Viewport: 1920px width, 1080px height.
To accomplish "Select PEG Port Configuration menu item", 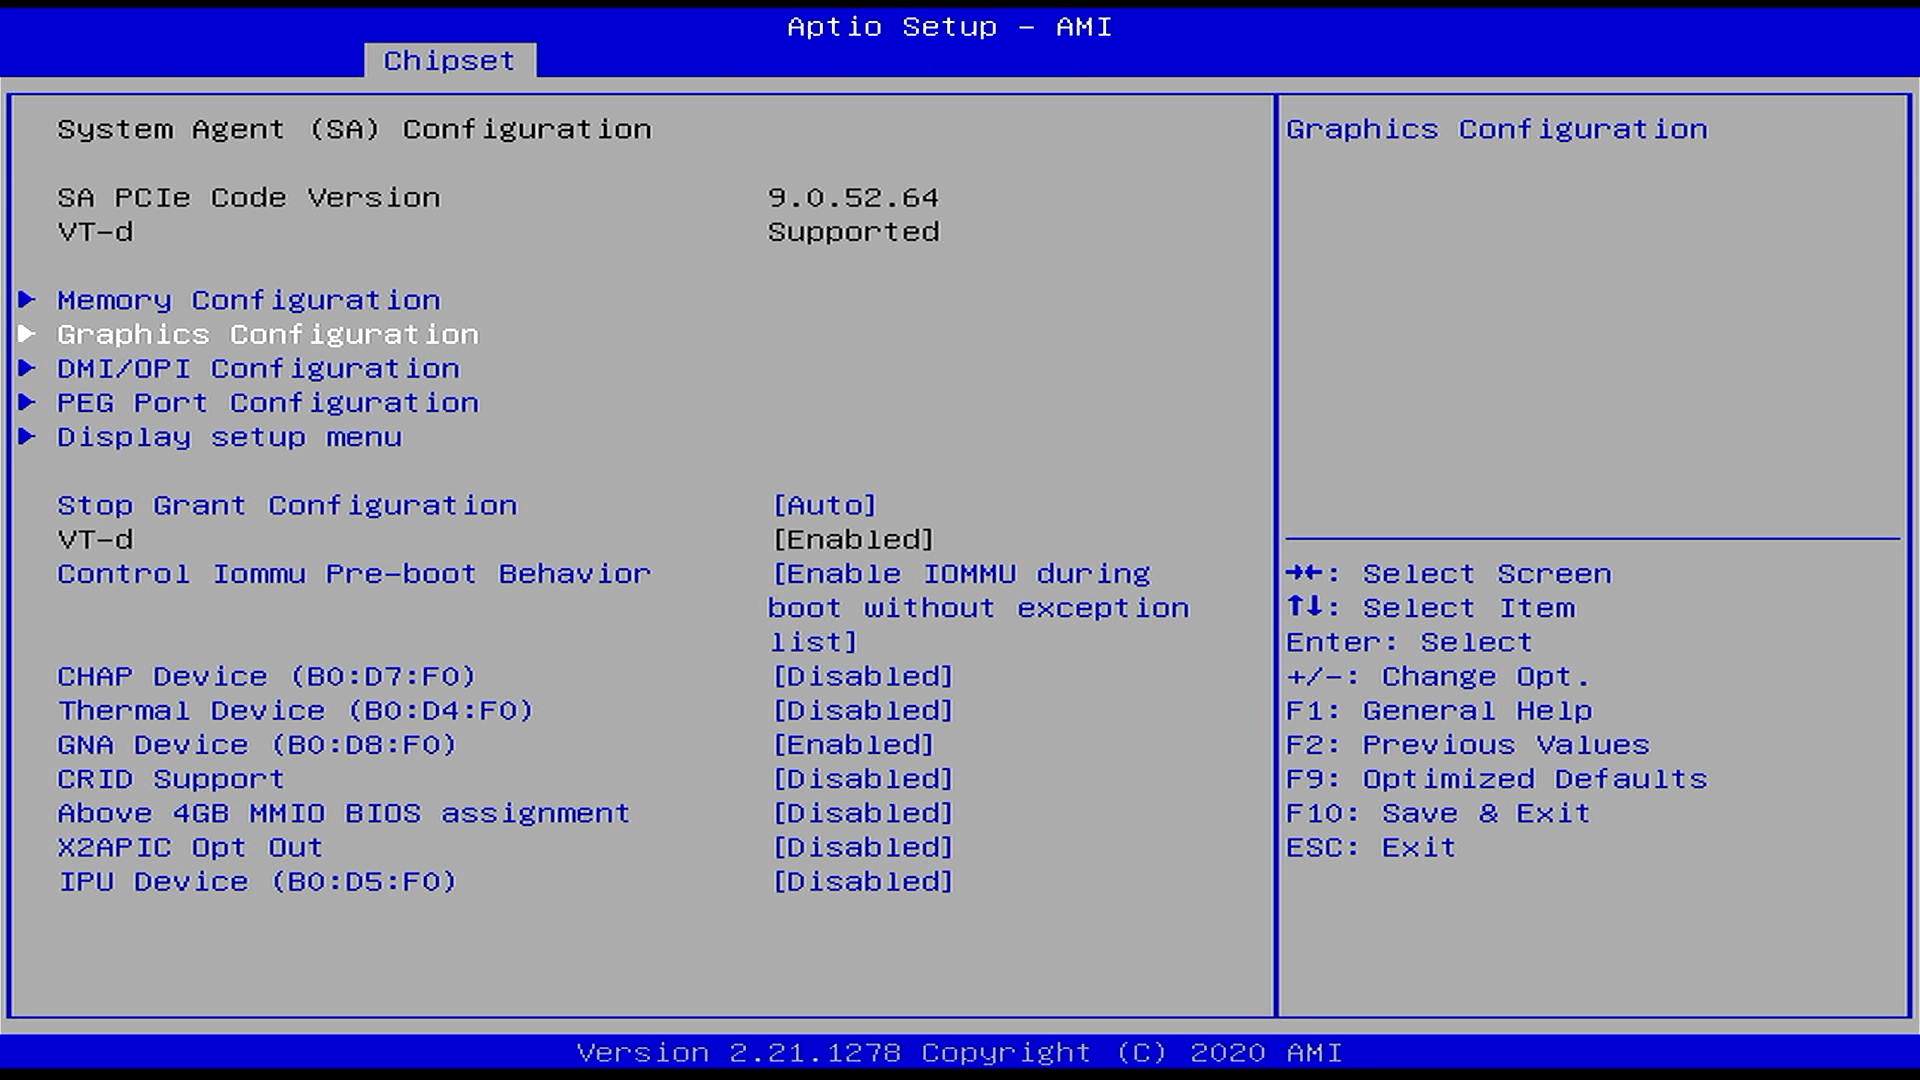I will tap(267, 402).
